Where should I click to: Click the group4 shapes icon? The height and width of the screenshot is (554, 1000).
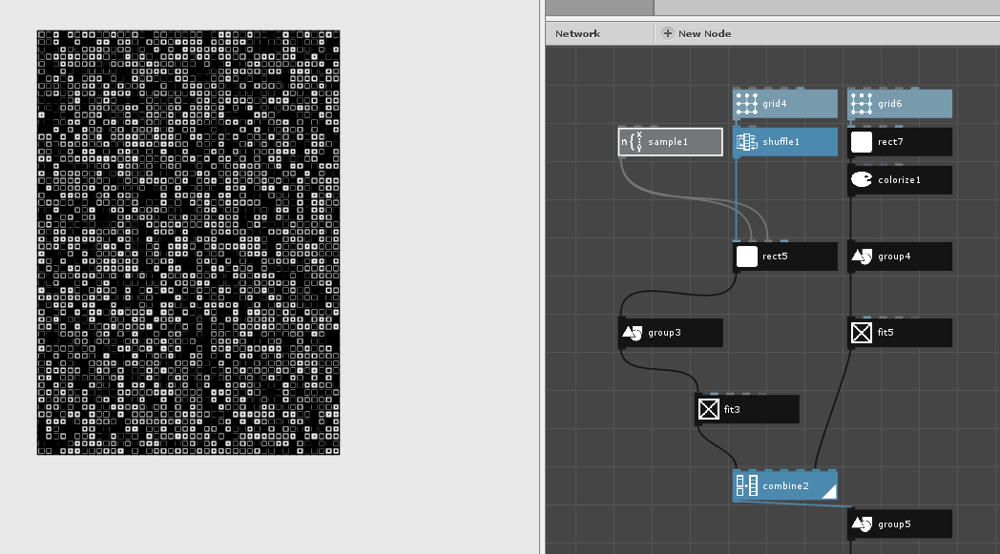(x=862, y=256)
